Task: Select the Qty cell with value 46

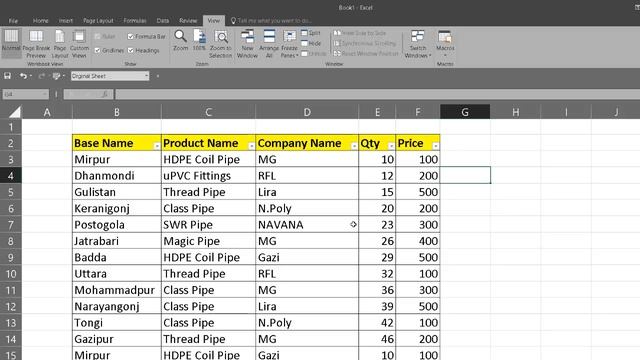Action: 377,339
